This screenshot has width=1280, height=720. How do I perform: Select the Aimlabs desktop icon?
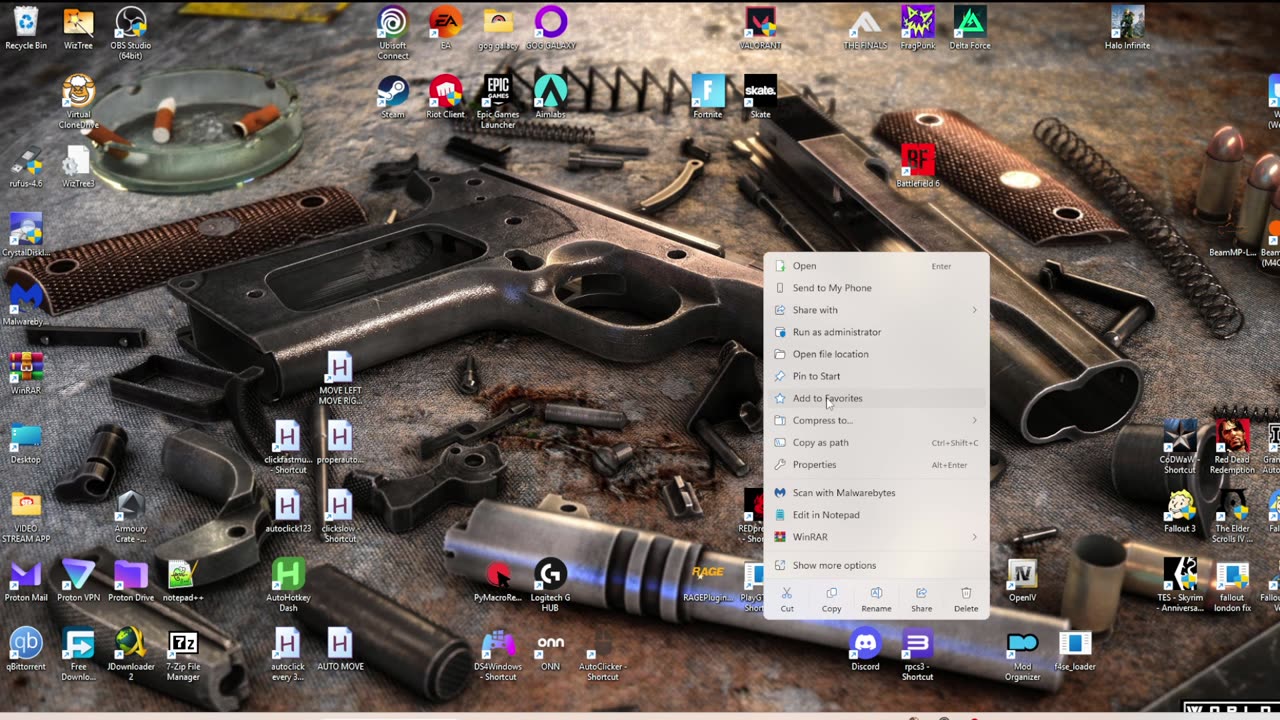point(550,97)
